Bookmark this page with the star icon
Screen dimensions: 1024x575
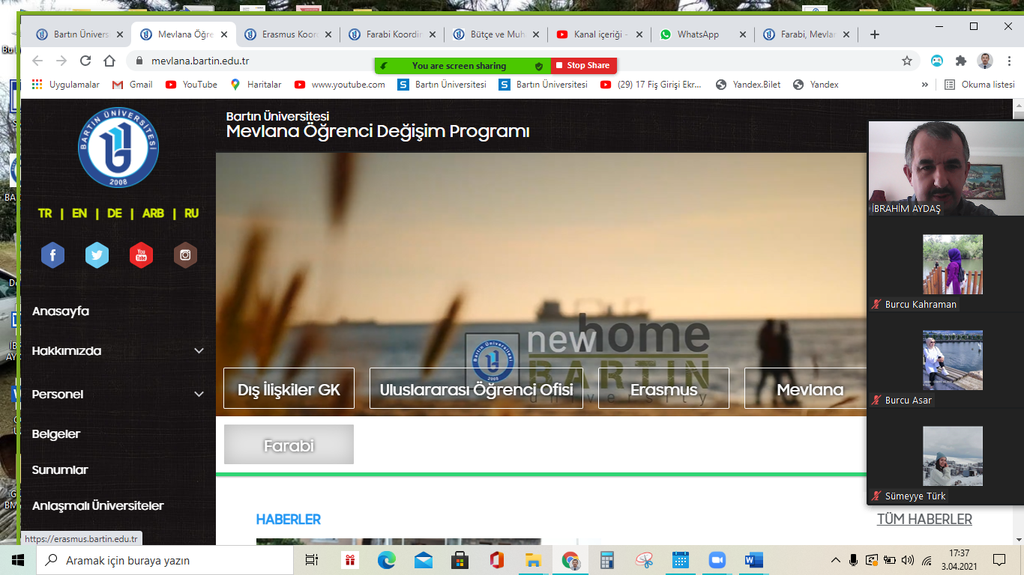pos(907,60)
